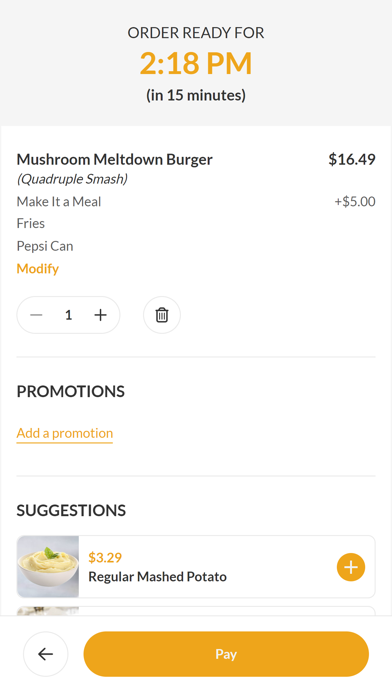Screen dimensions: 392x696
Task: Tap the Pay button
Action: pyautogui.click(x=226, y=654)
